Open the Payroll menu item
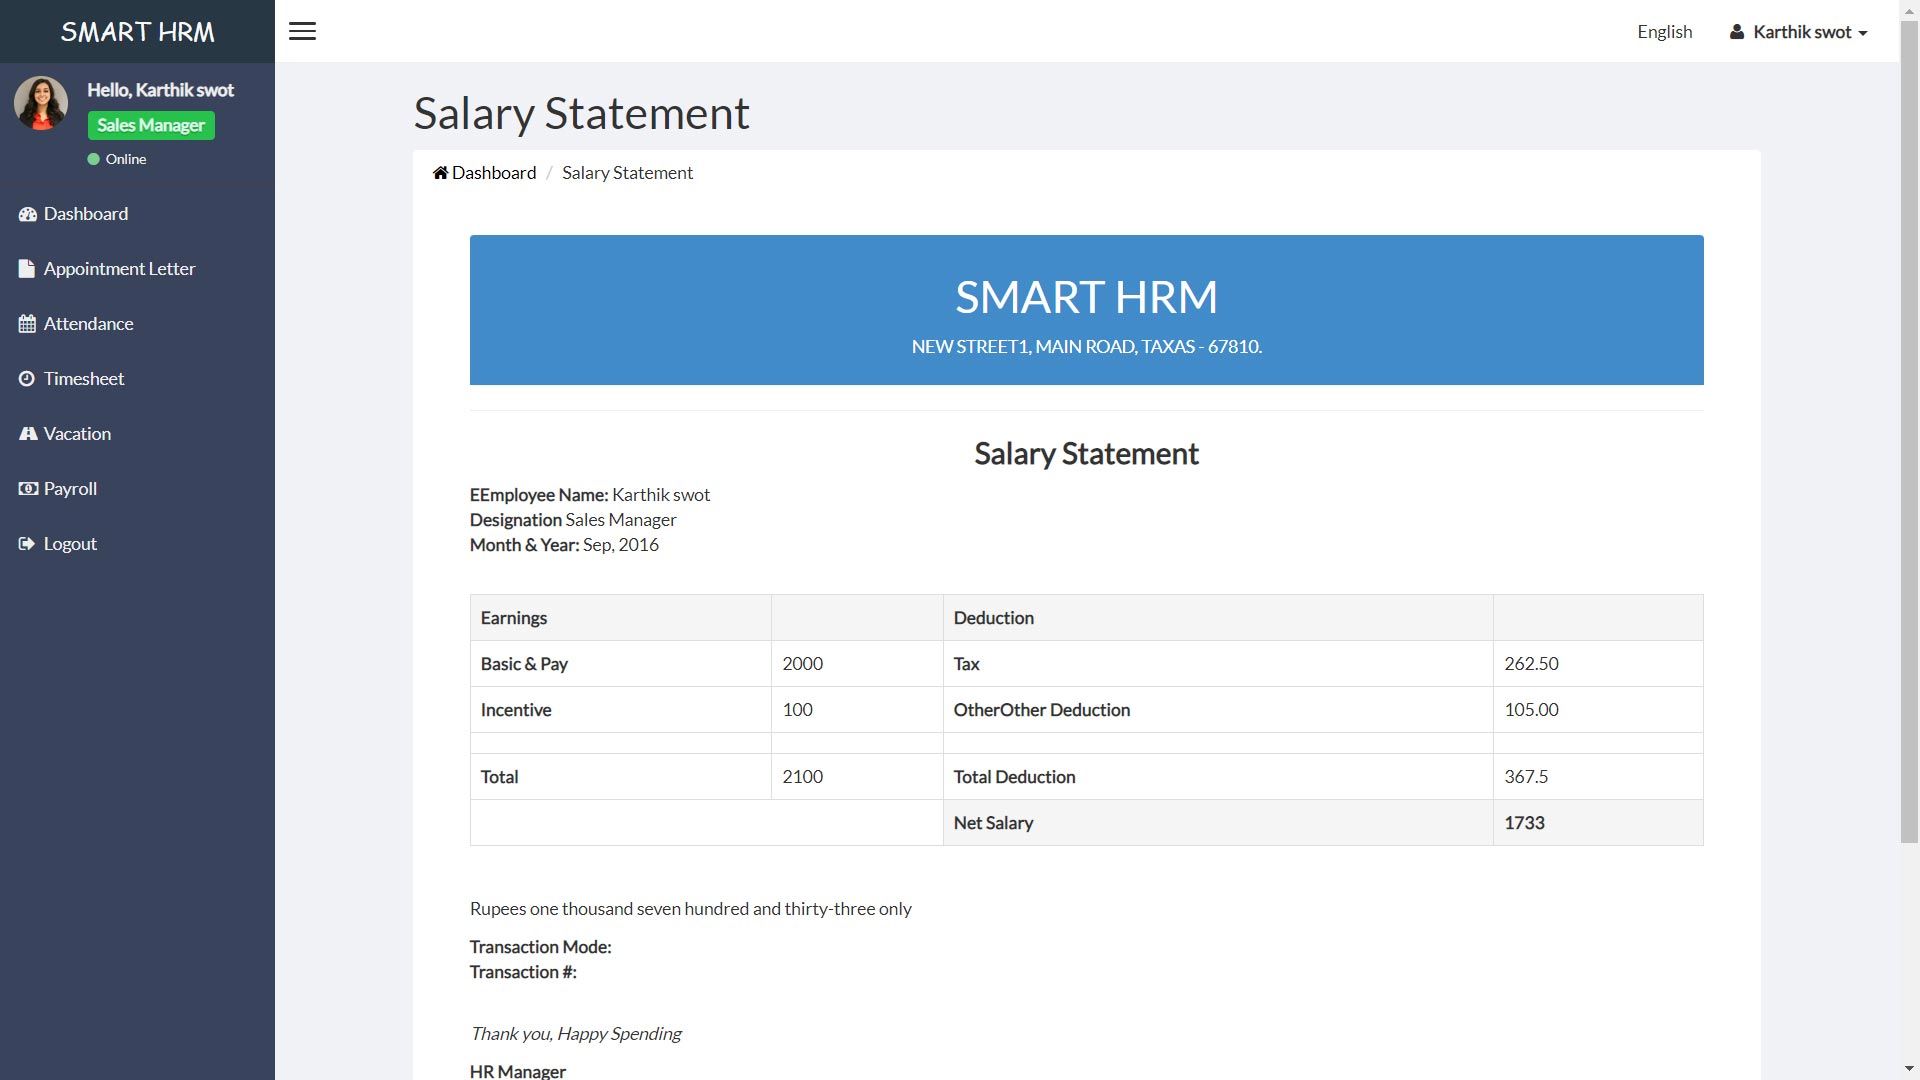The width and height of the screenshot is (1920, 1080). tap(70, 489)
